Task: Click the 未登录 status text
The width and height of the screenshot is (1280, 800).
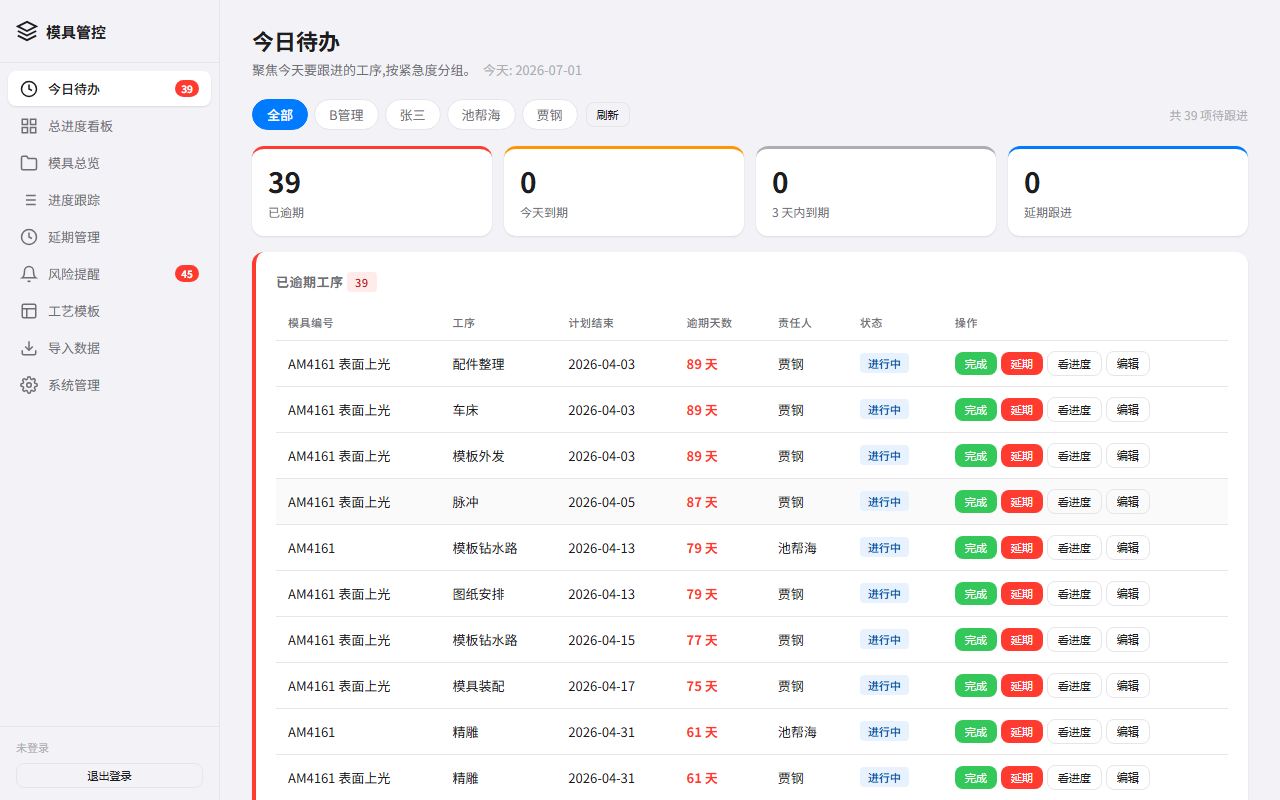Action: tap(33, 748)
